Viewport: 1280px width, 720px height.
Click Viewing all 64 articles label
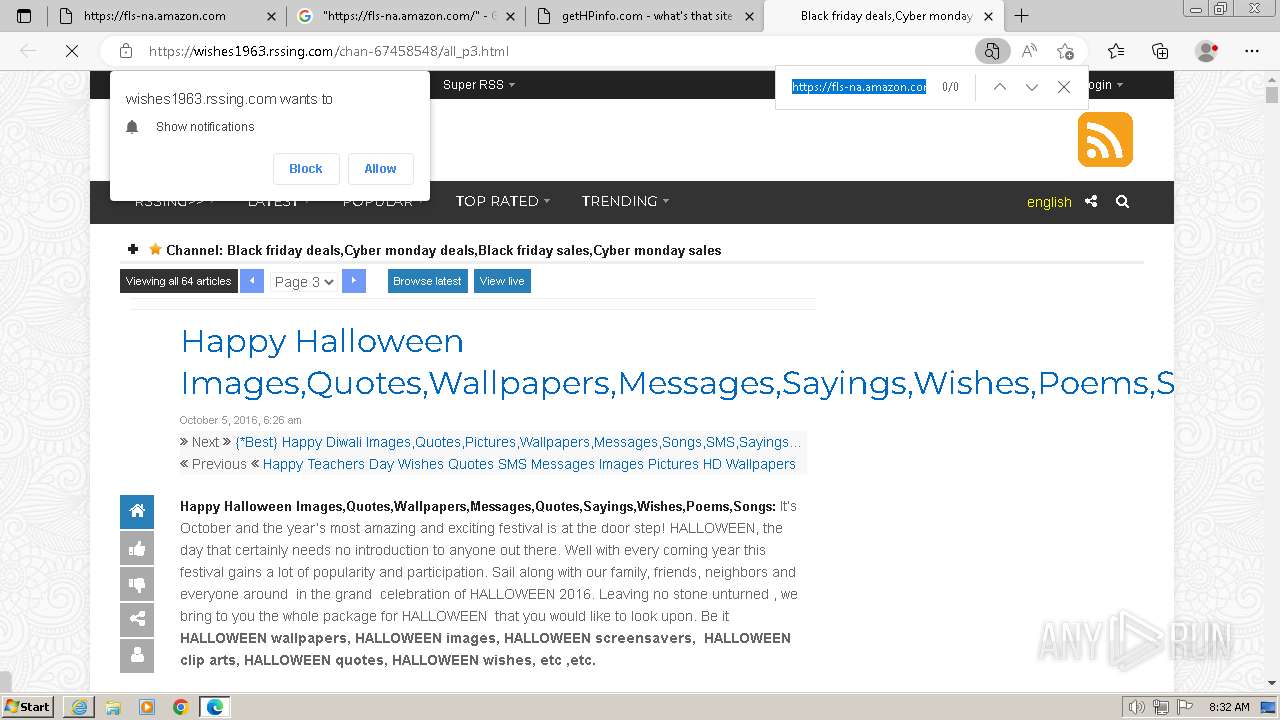click(179, 281)
